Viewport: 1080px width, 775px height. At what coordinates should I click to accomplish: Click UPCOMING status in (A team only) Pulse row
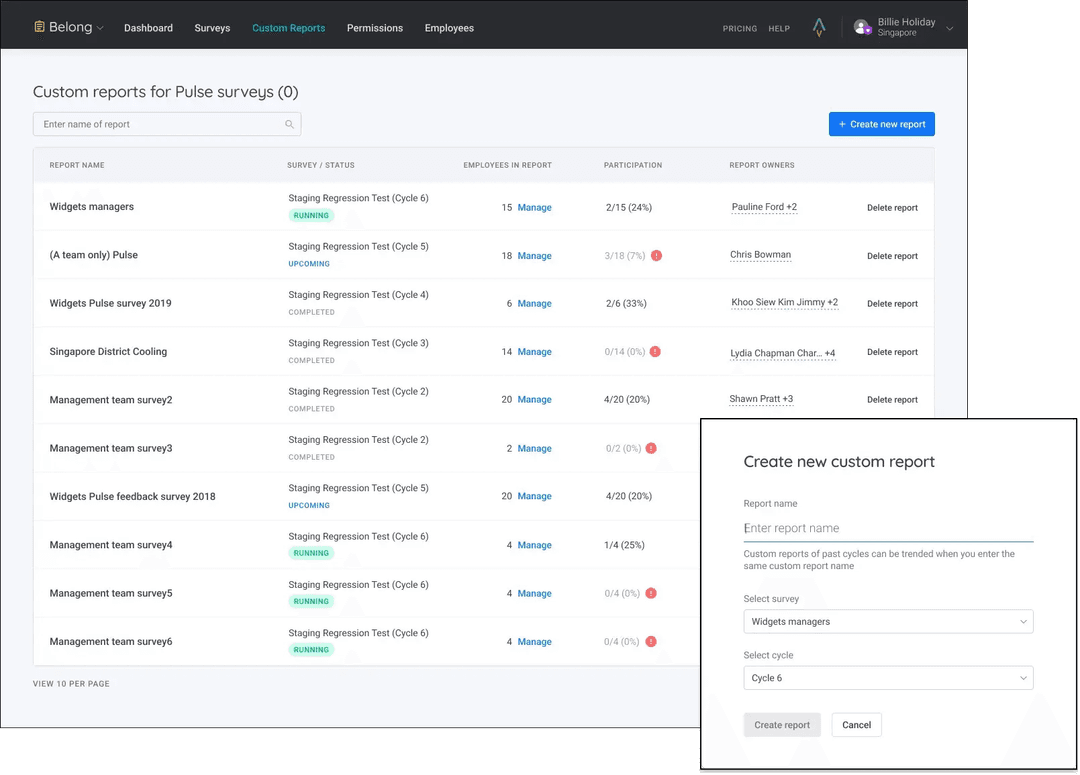click(x=309, y=264)
